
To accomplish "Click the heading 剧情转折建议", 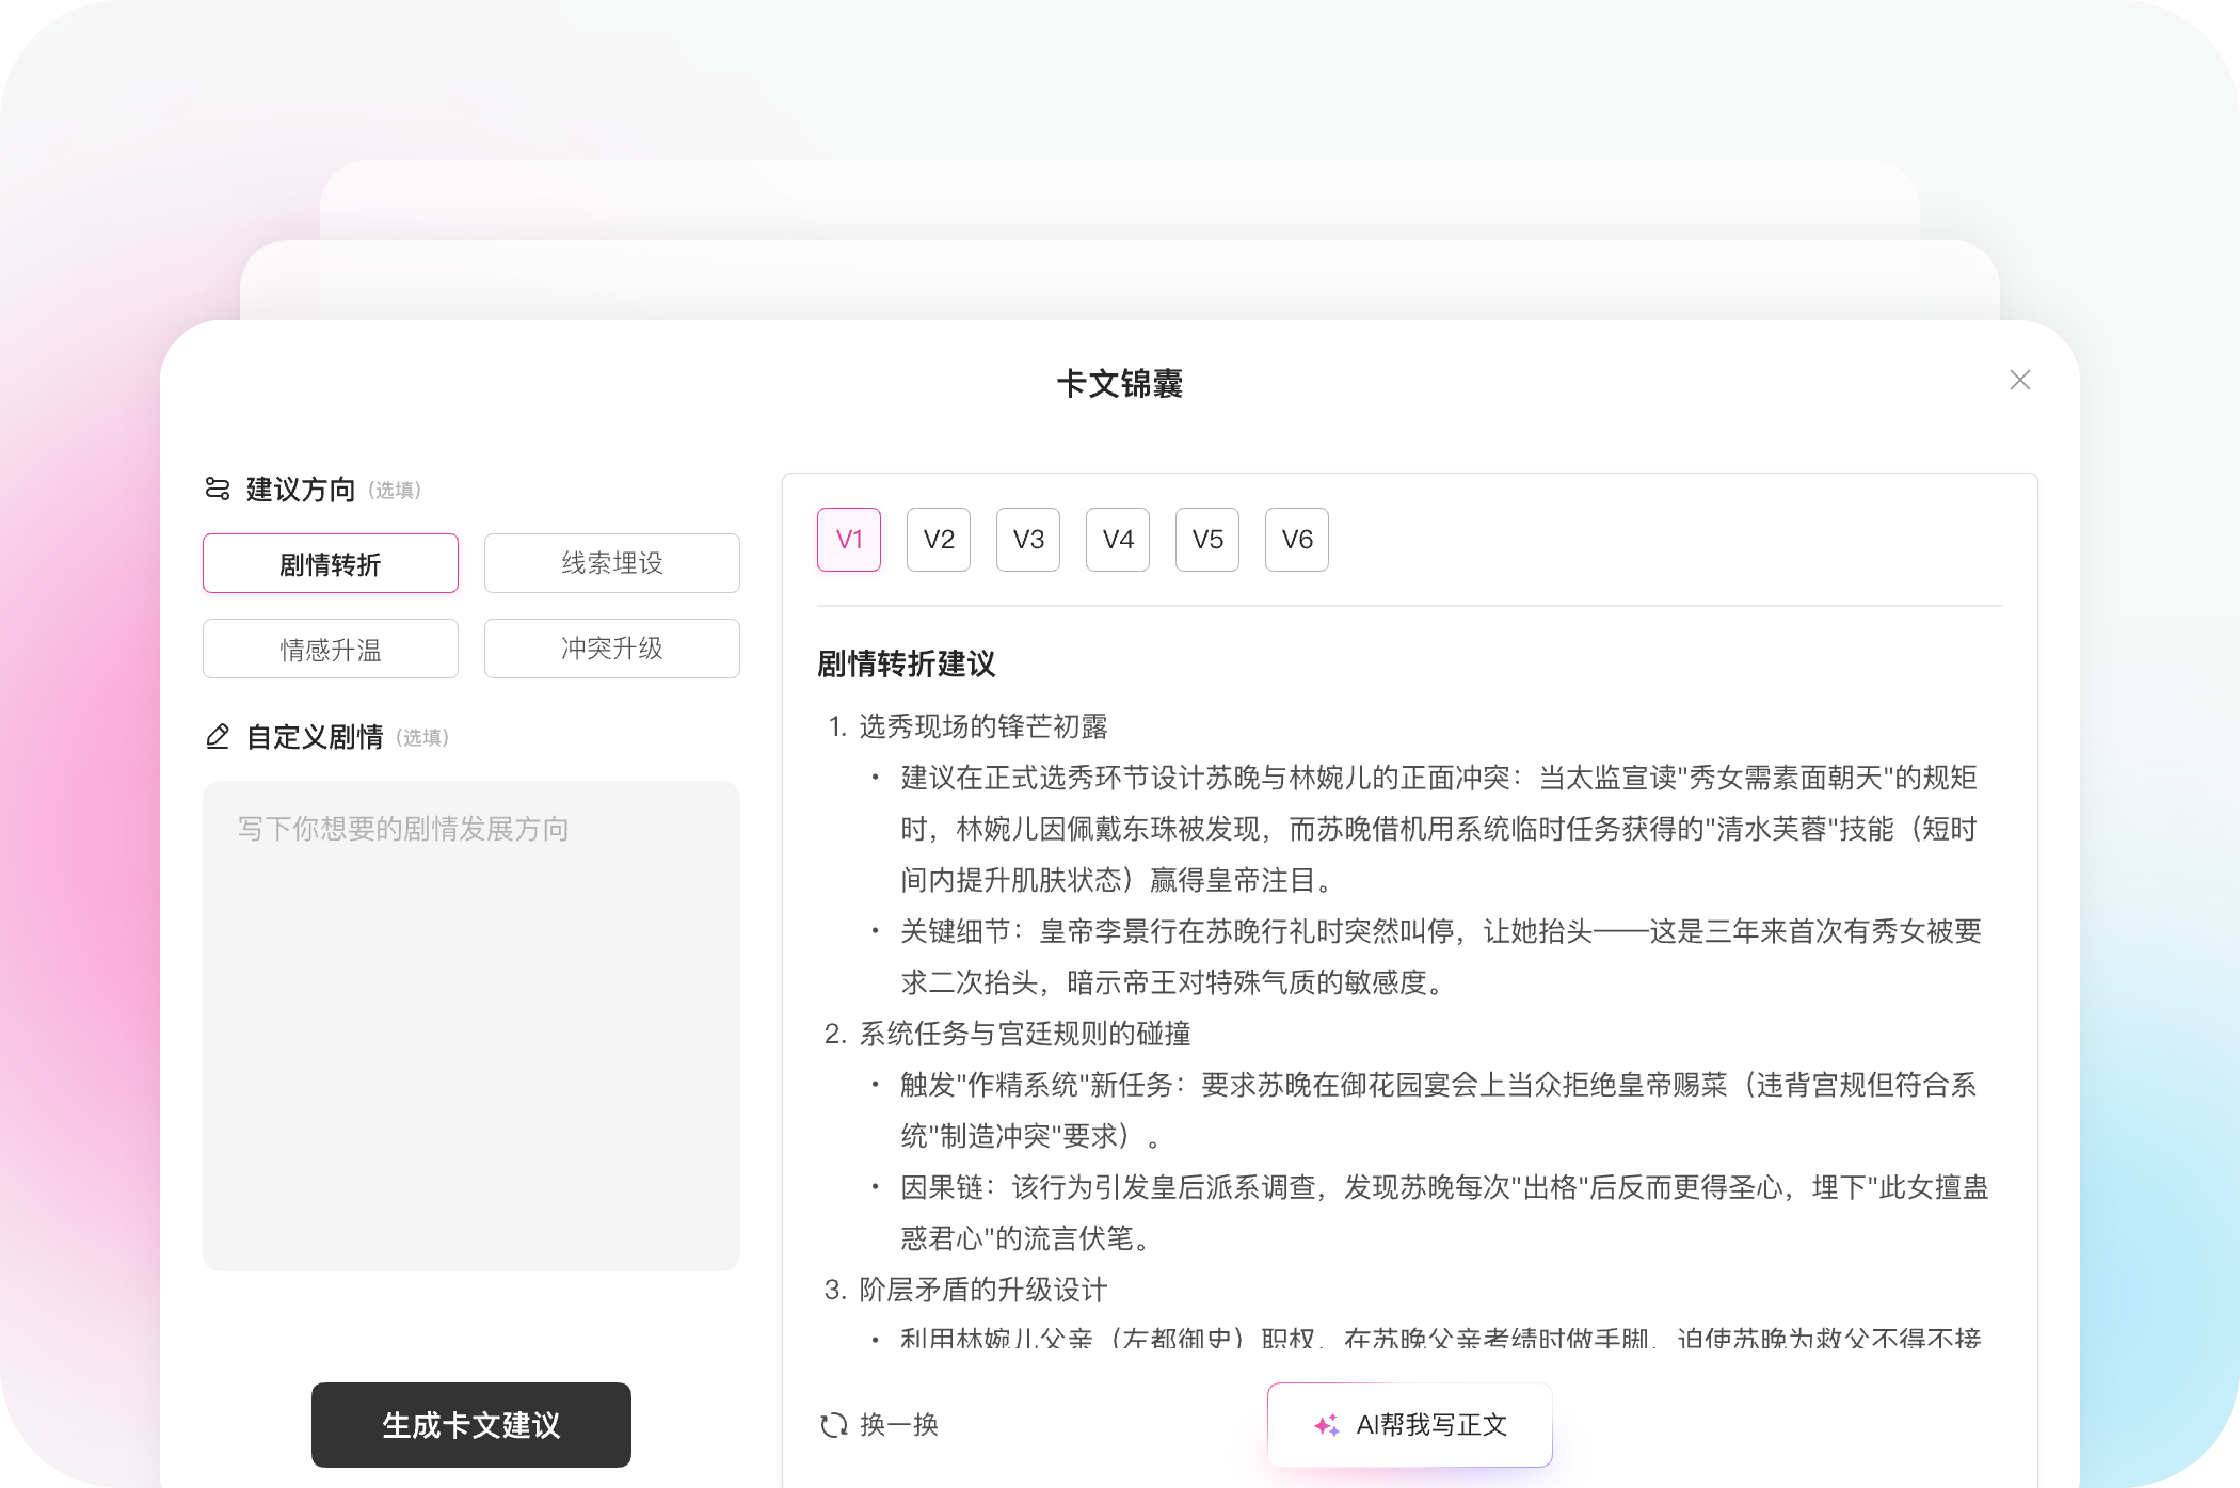I will pyautogui.click(x=906, y=664).
